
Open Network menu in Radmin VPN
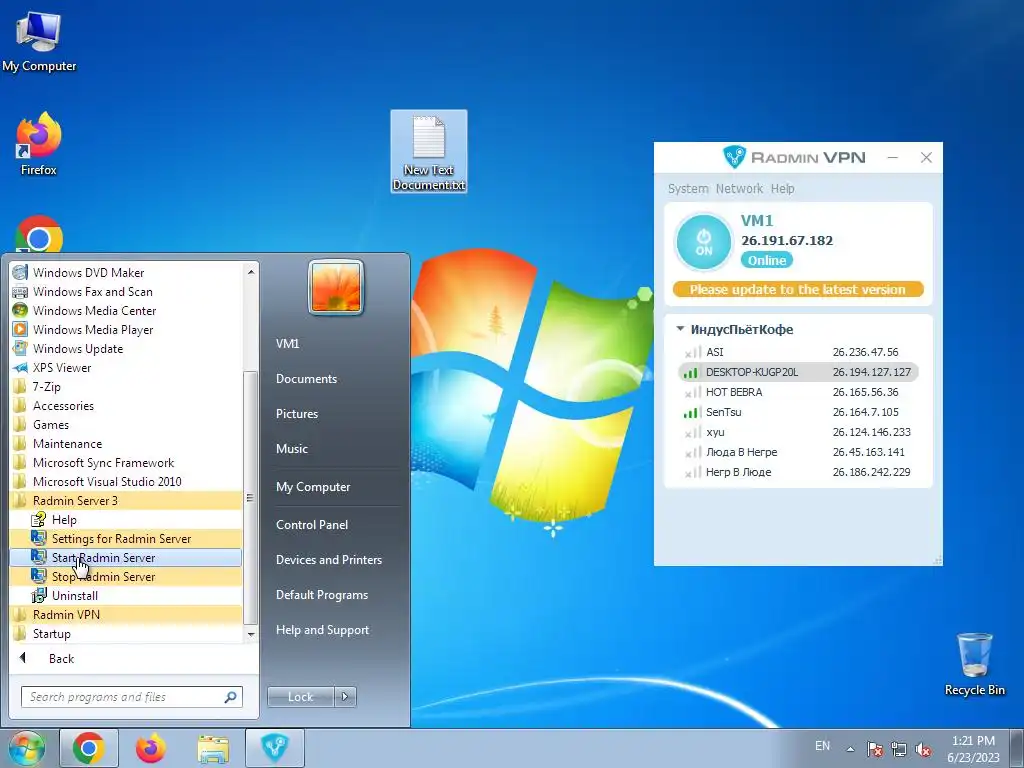pos(739,188)
